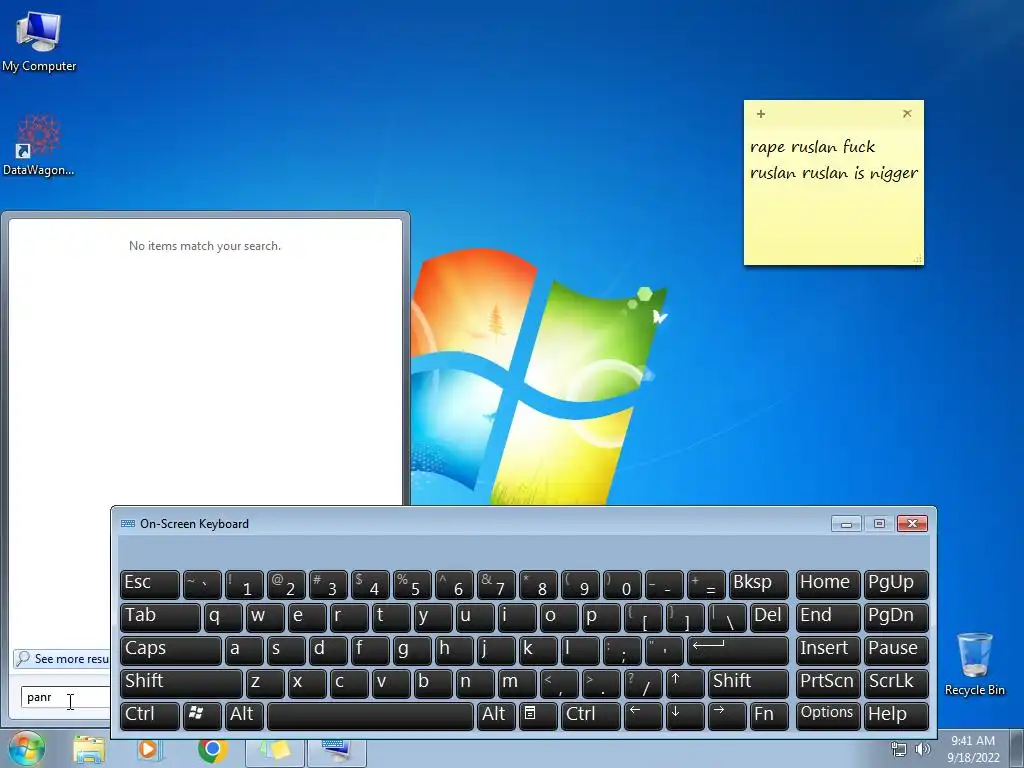Image resolution: width=1024 pixels, height=768 pixels.
Task: Tap the q key
Action: [223, 617]
